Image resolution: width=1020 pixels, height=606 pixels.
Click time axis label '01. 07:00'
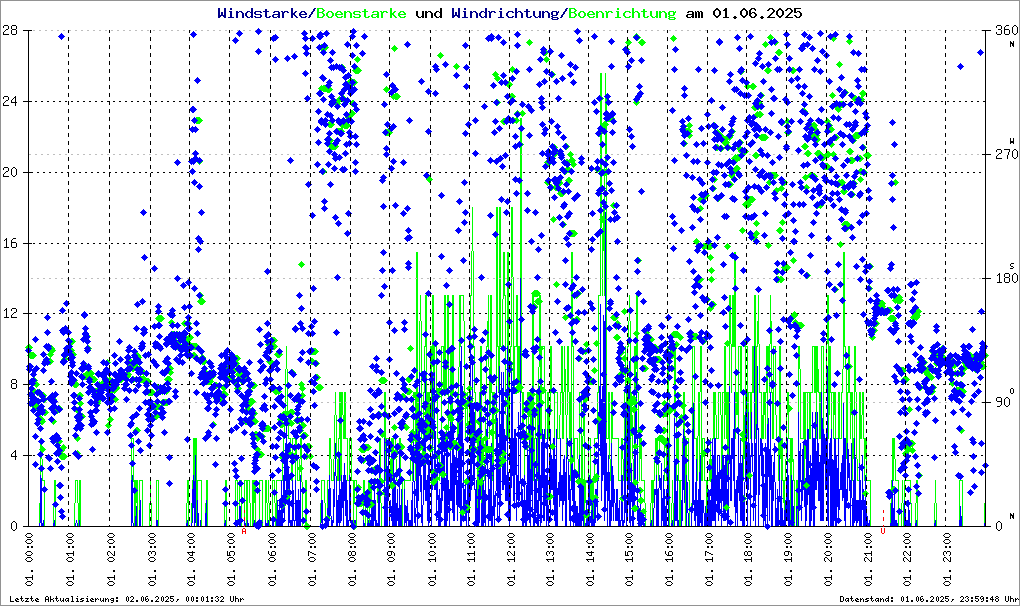pos(311,559)
